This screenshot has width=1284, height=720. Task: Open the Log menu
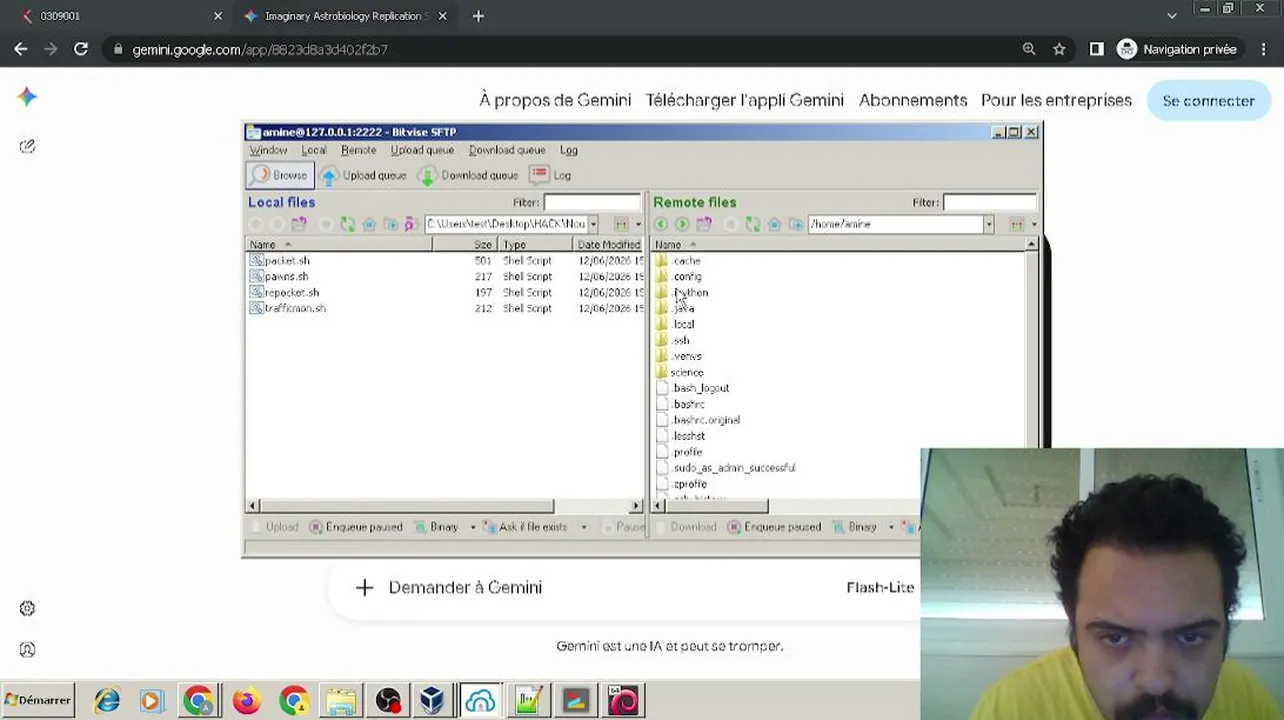coord(569,150)
